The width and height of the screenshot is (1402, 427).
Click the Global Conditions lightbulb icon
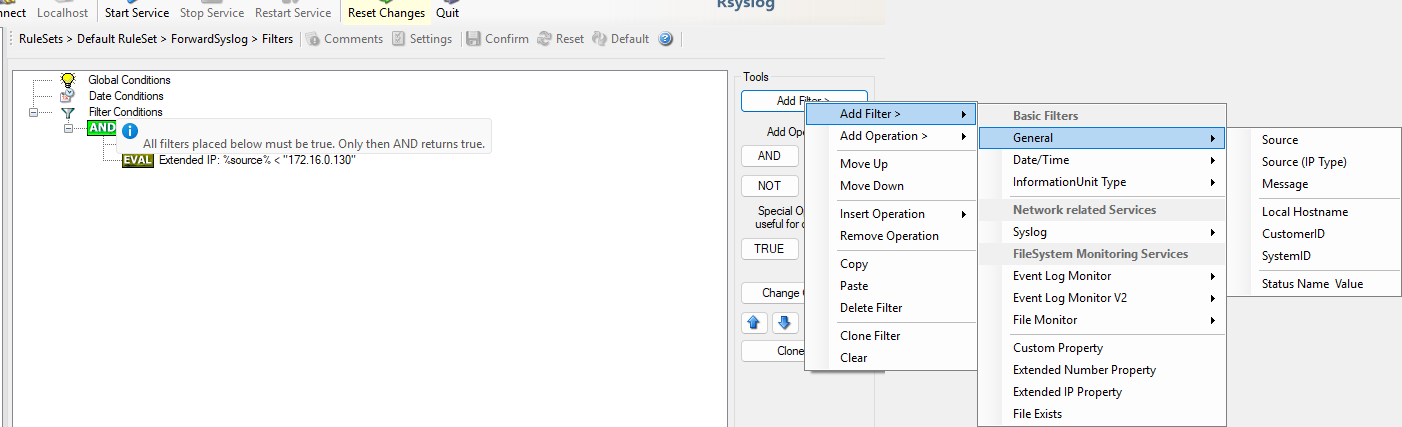pyautogui.click(x=68, y=80)
